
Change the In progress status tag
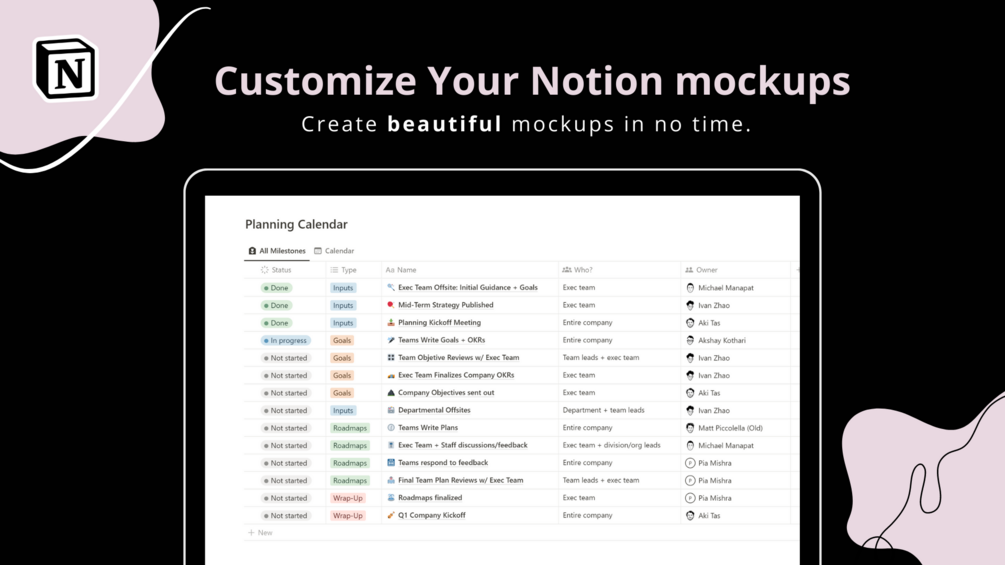[285, 341]
